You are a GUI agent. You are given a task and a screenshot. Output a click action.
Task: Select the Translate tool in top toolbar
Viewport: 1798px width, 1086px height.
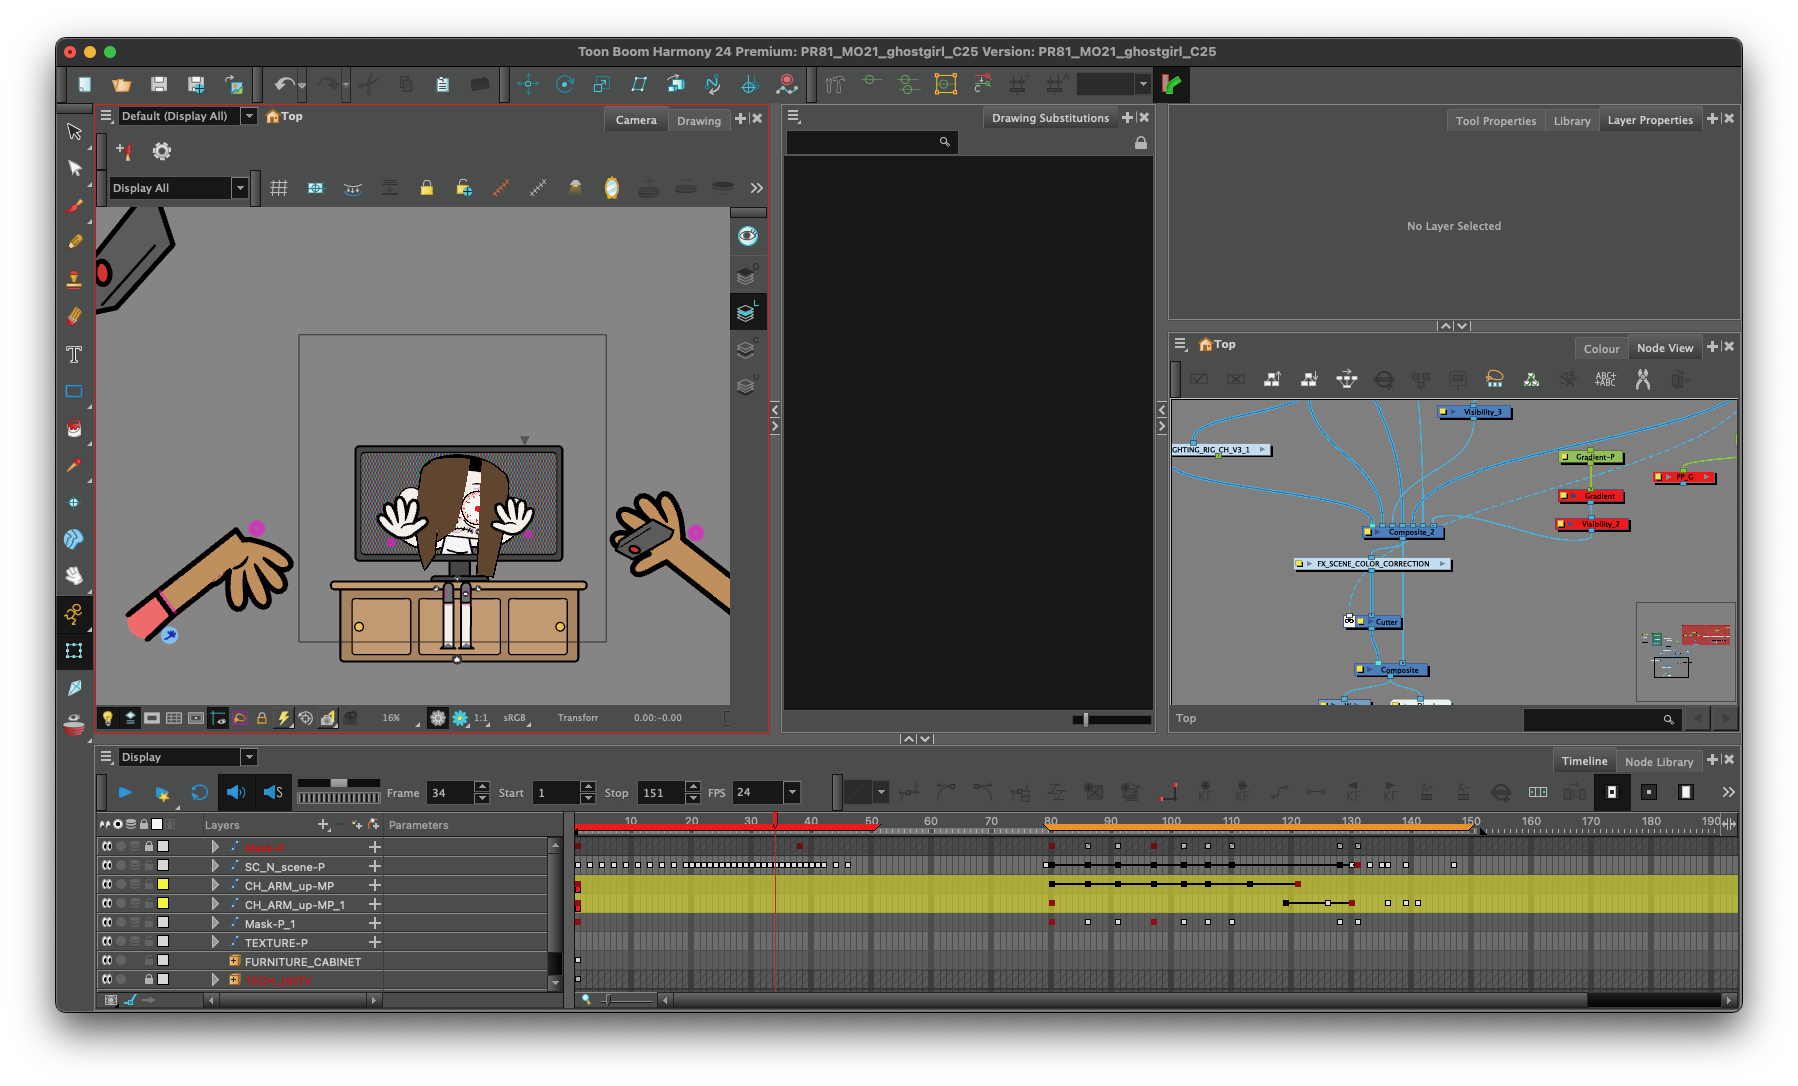(529, 85)
